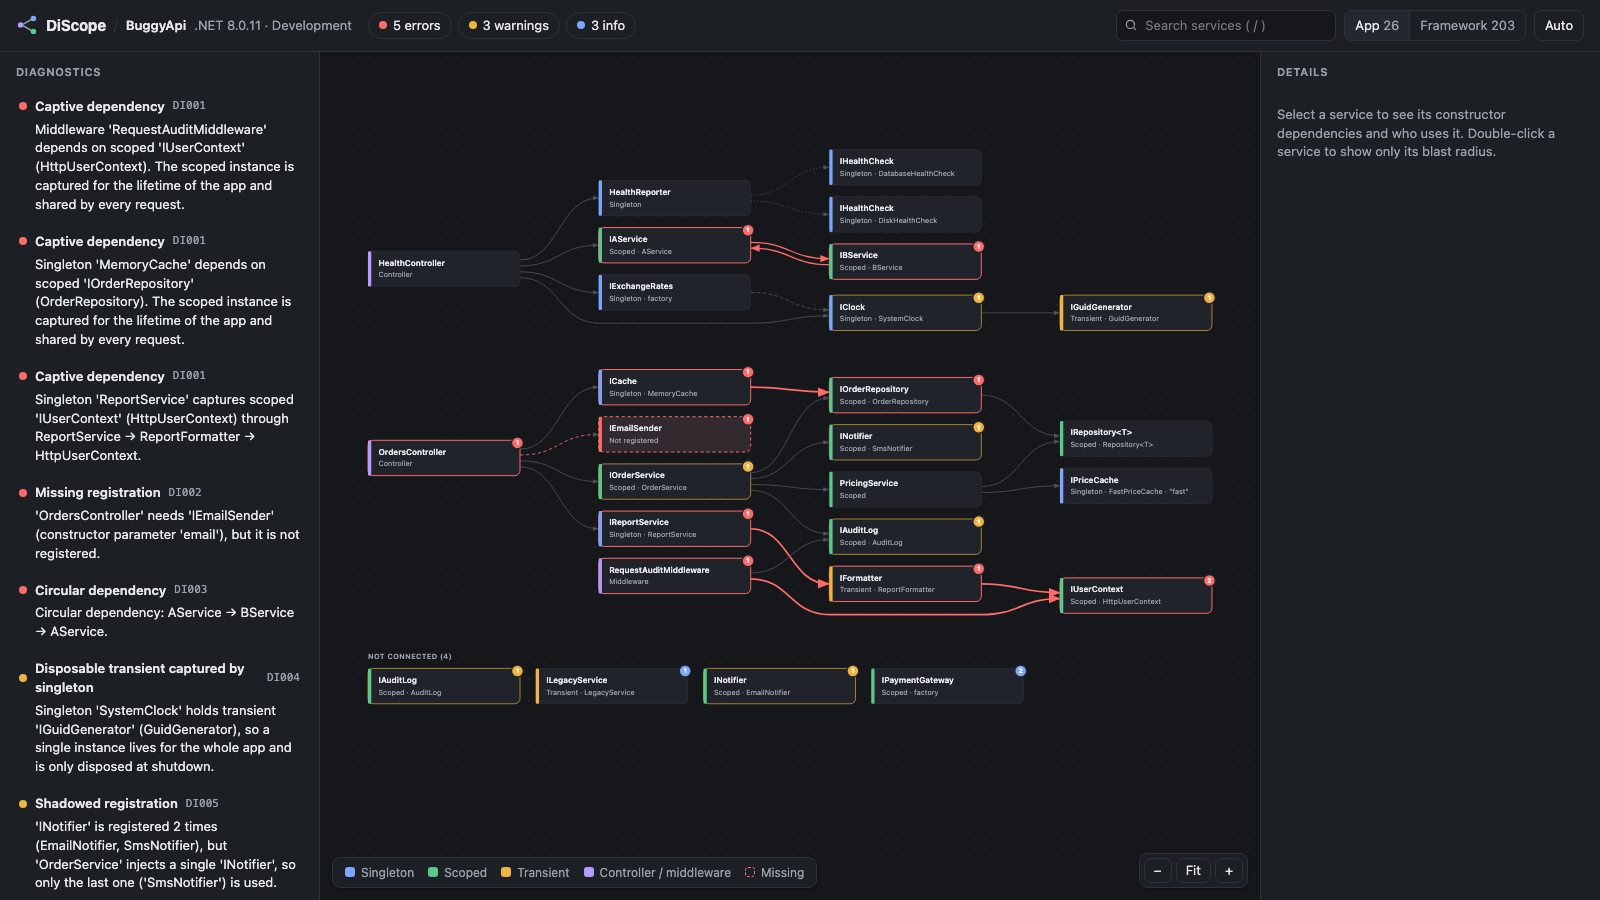
Task: Toggle the 3 info filter
Action: [601, 26]
